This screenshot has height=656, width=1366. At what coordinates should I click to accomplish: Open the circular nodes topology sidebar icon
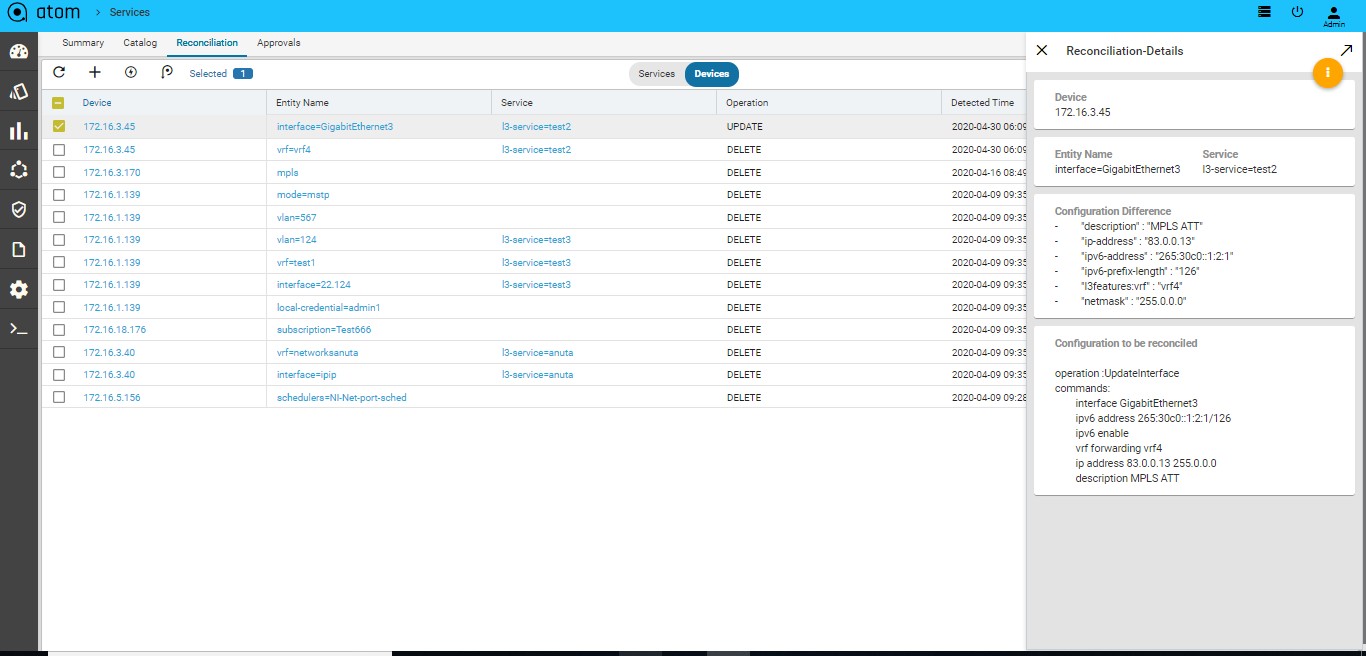pyautogui.click(x=19, y=170)
